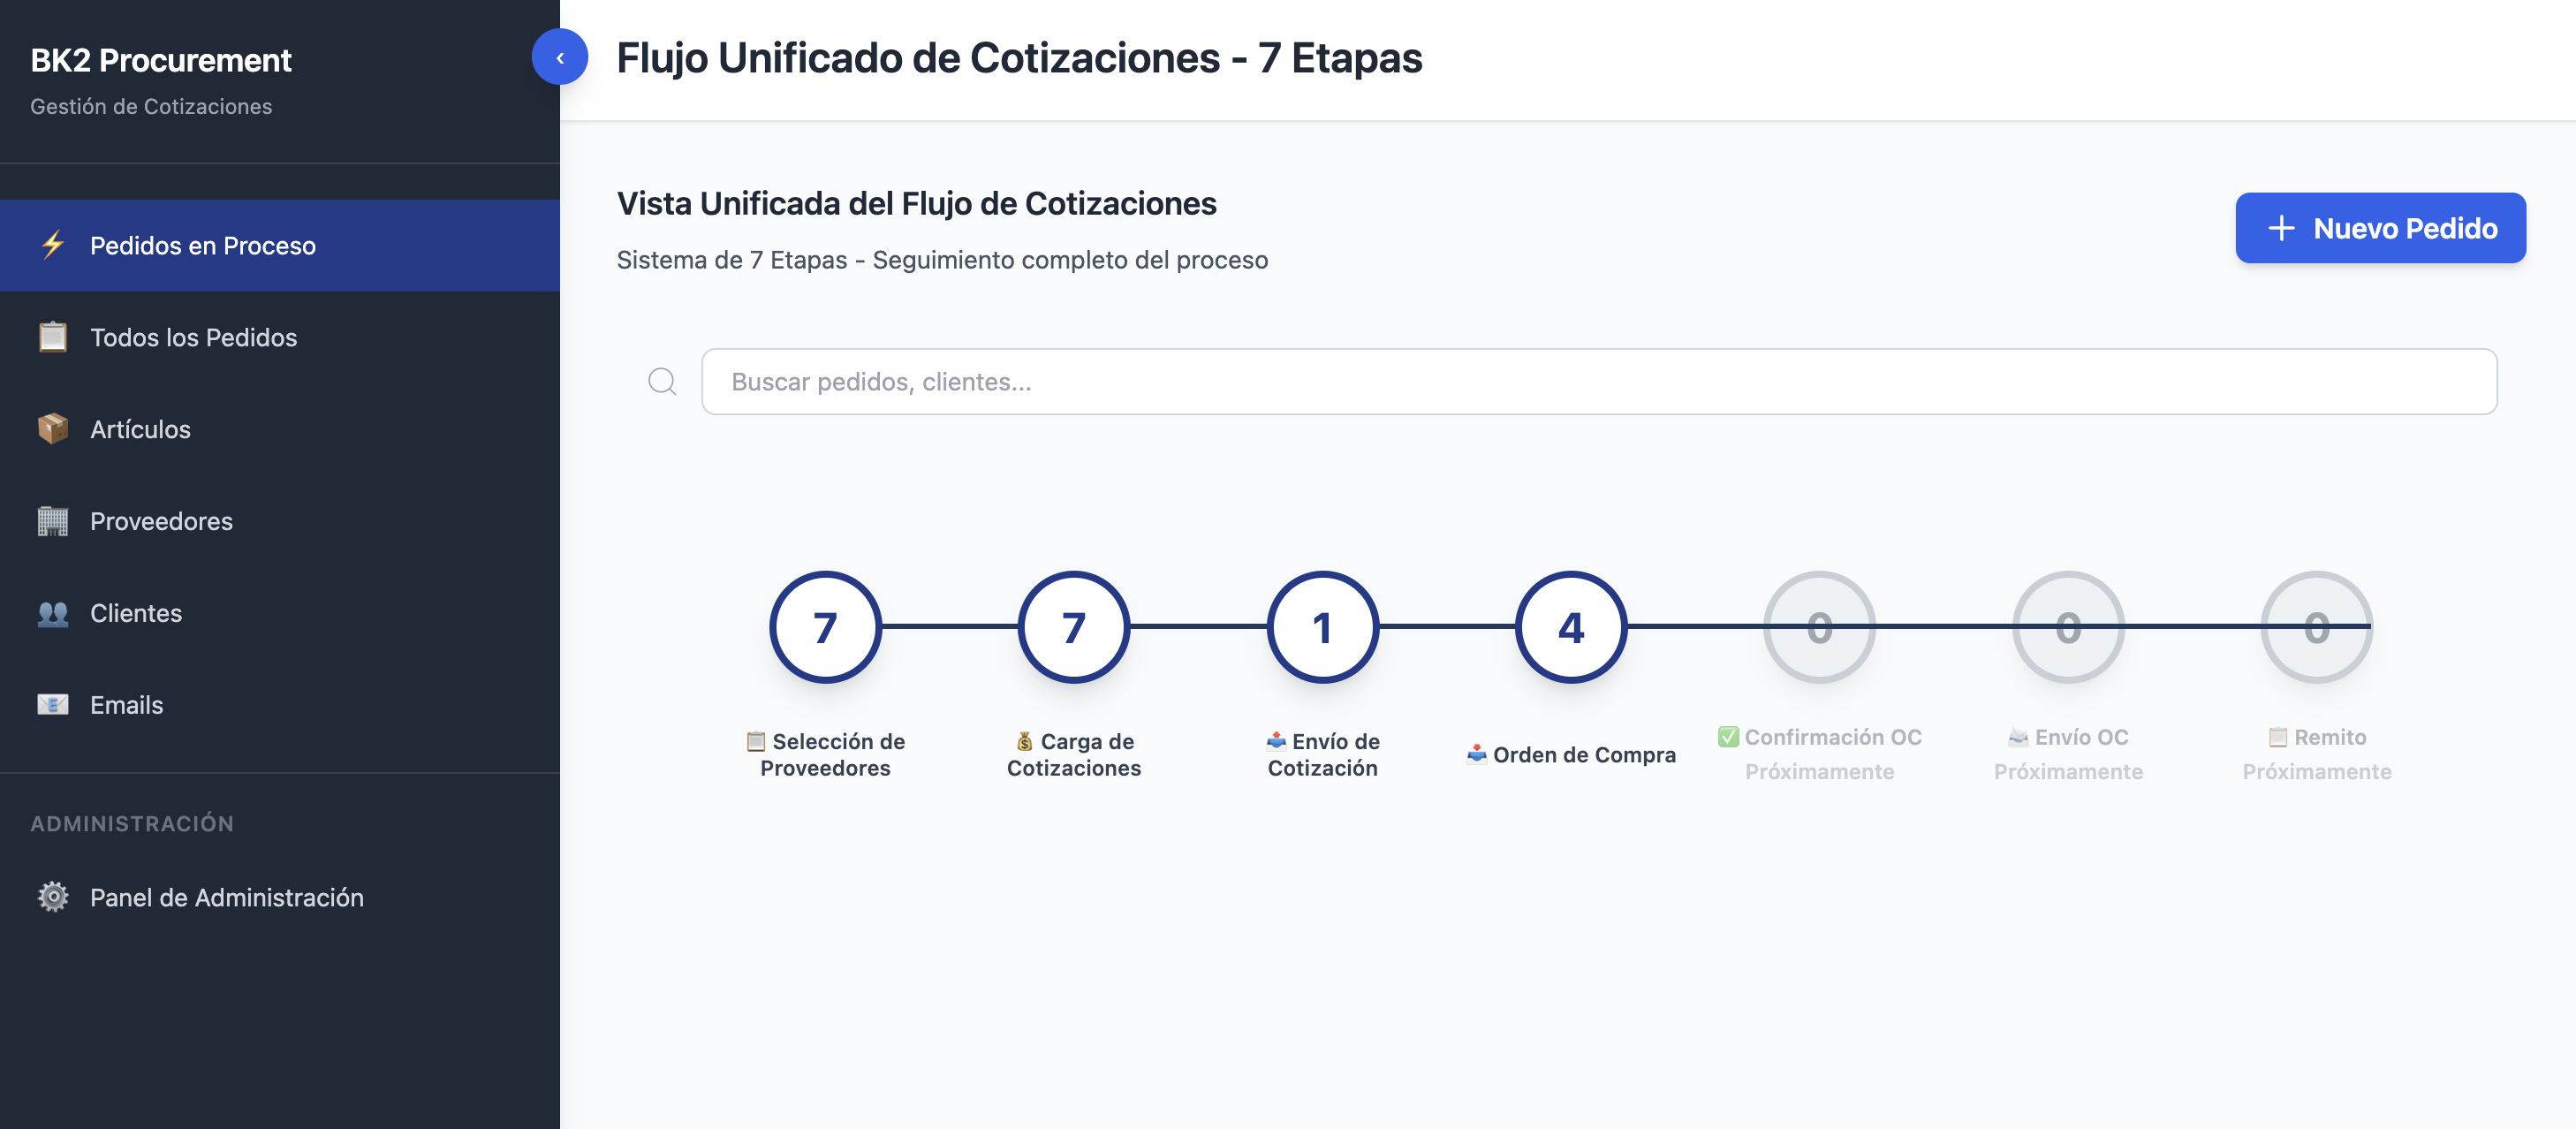The image size is (2576, 1129).
Task: Click the Envío de Cotización stage circle showing 1
Action: (1322, 627)
